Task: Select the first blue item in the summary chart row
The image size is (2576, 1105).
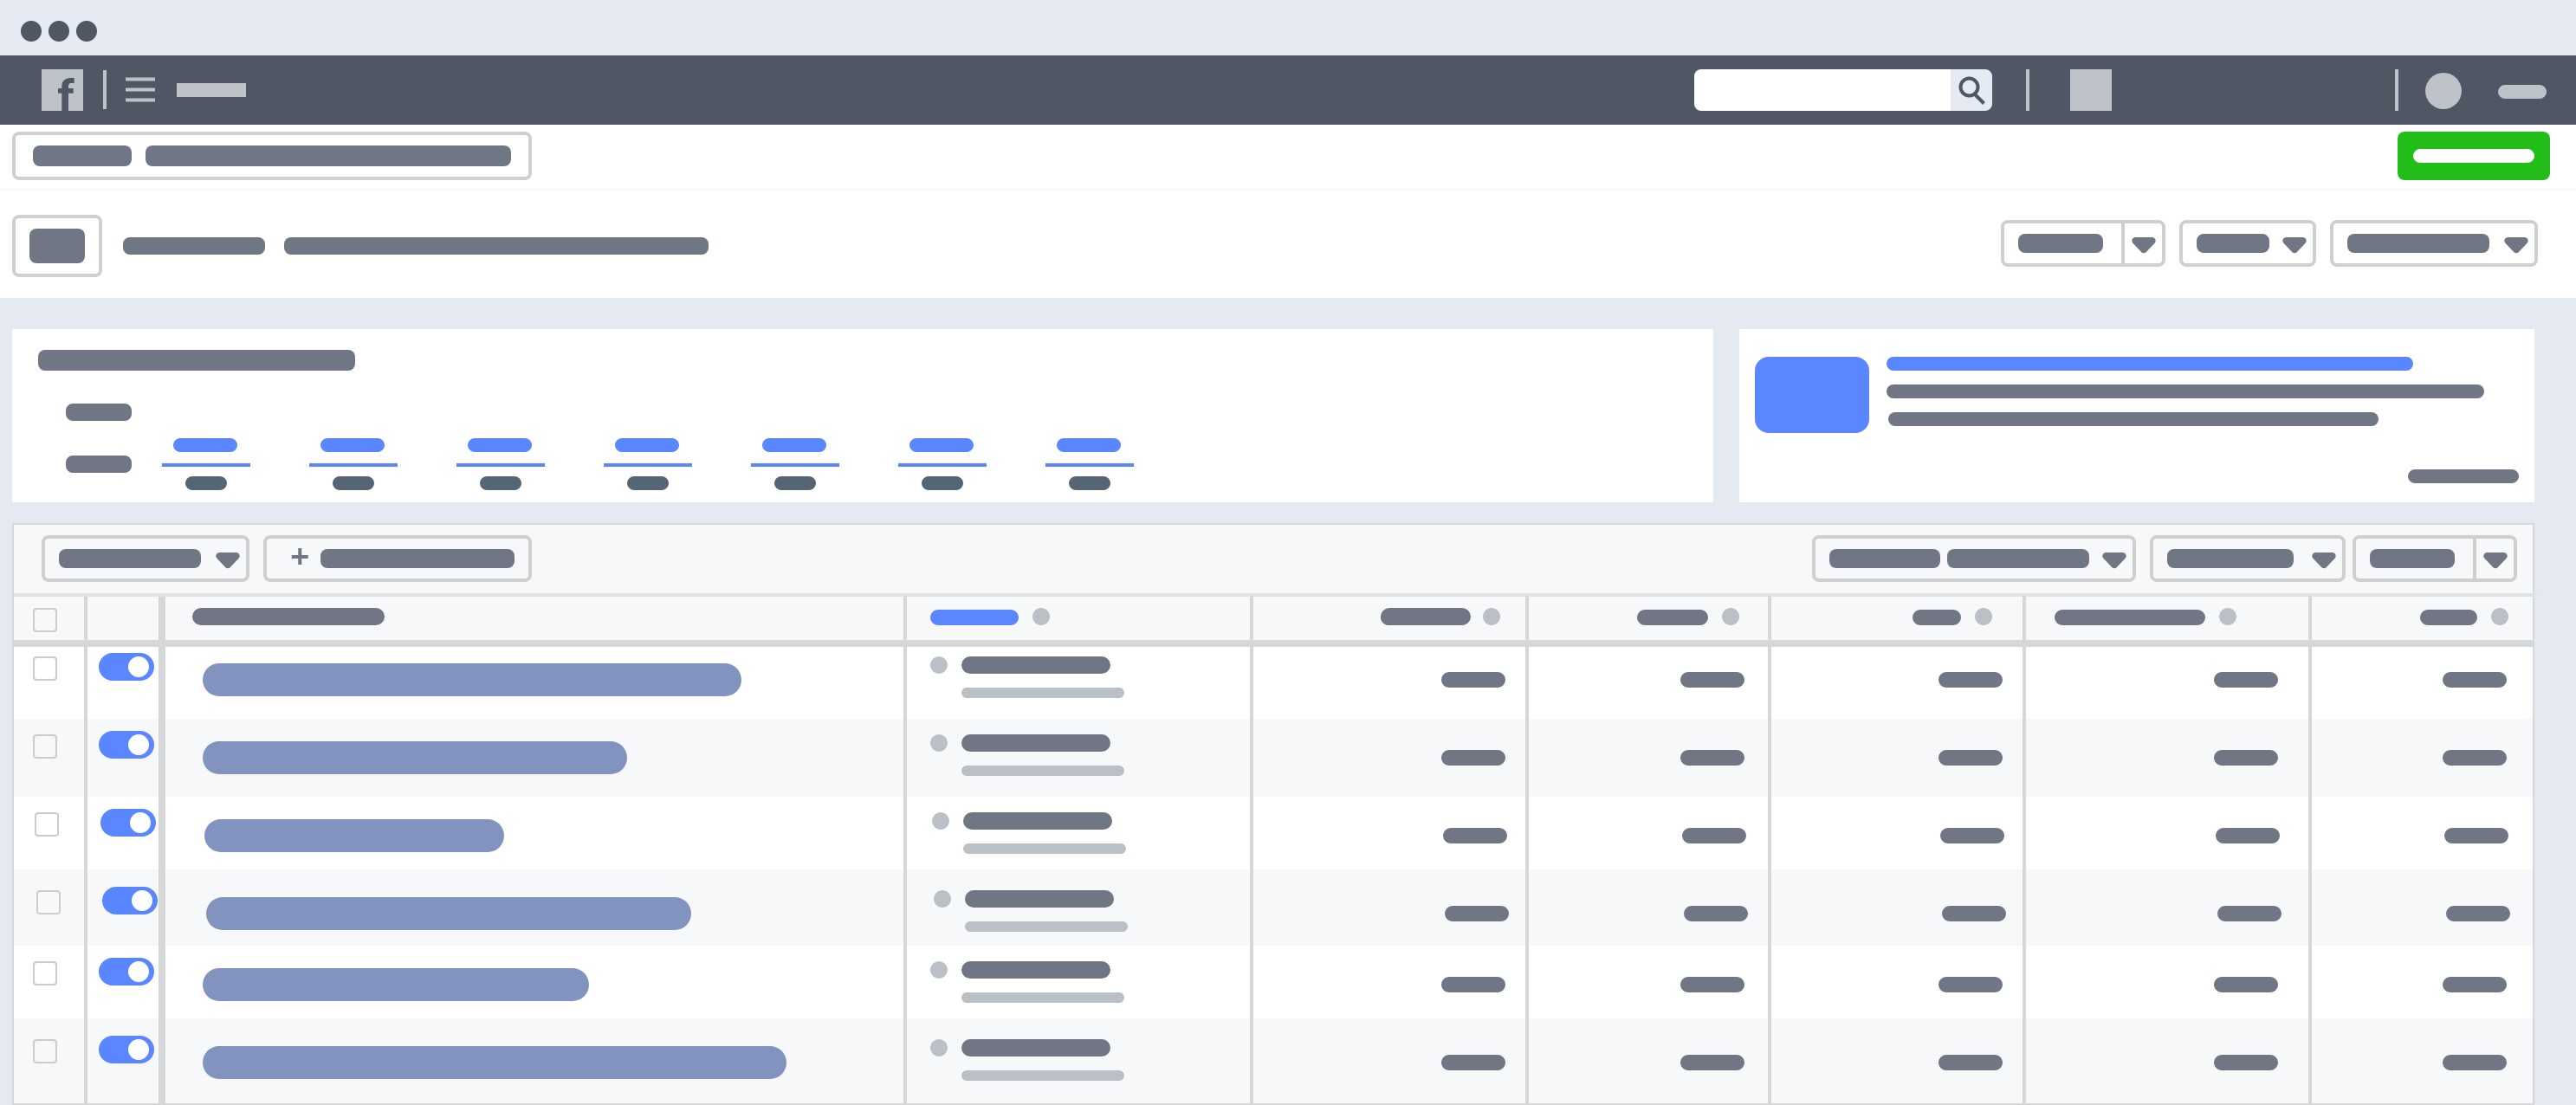Action: coord(205,445)
